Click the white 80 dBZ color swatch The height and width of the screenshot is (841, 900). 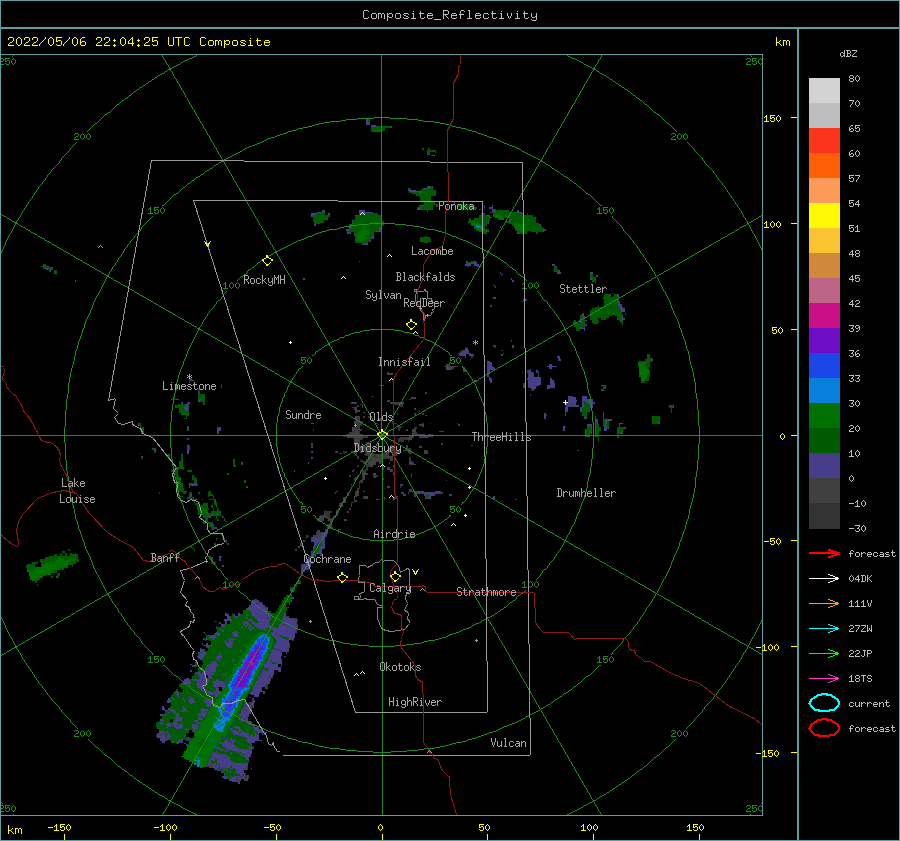(824, 91)
